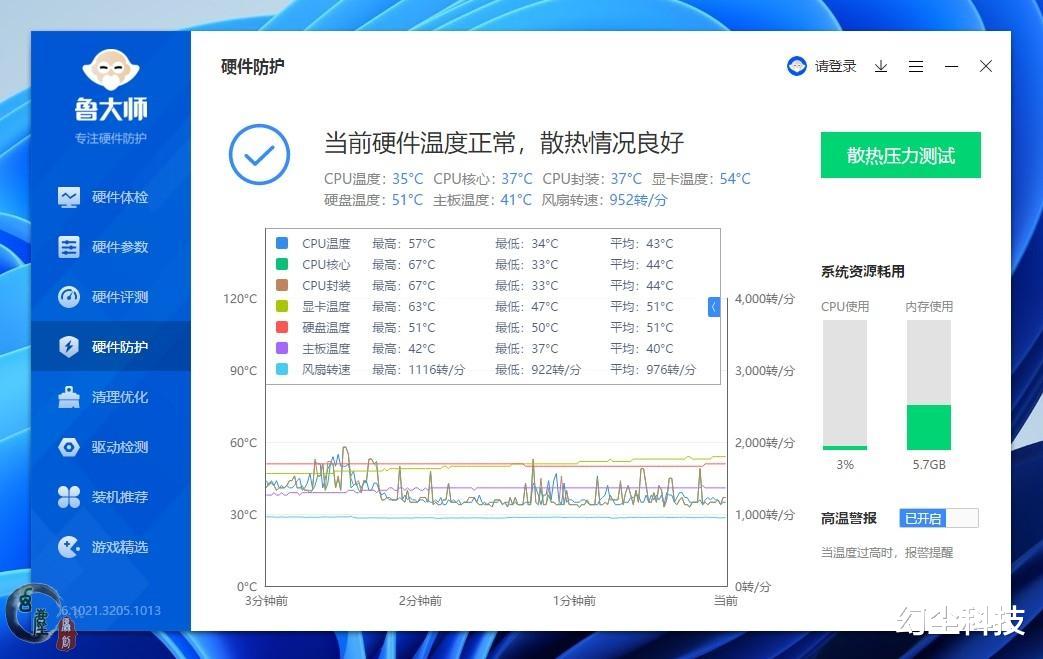Click the 鲁大师 mascot logo
This screenshot has height=659, width=1043.
(110, 70)
